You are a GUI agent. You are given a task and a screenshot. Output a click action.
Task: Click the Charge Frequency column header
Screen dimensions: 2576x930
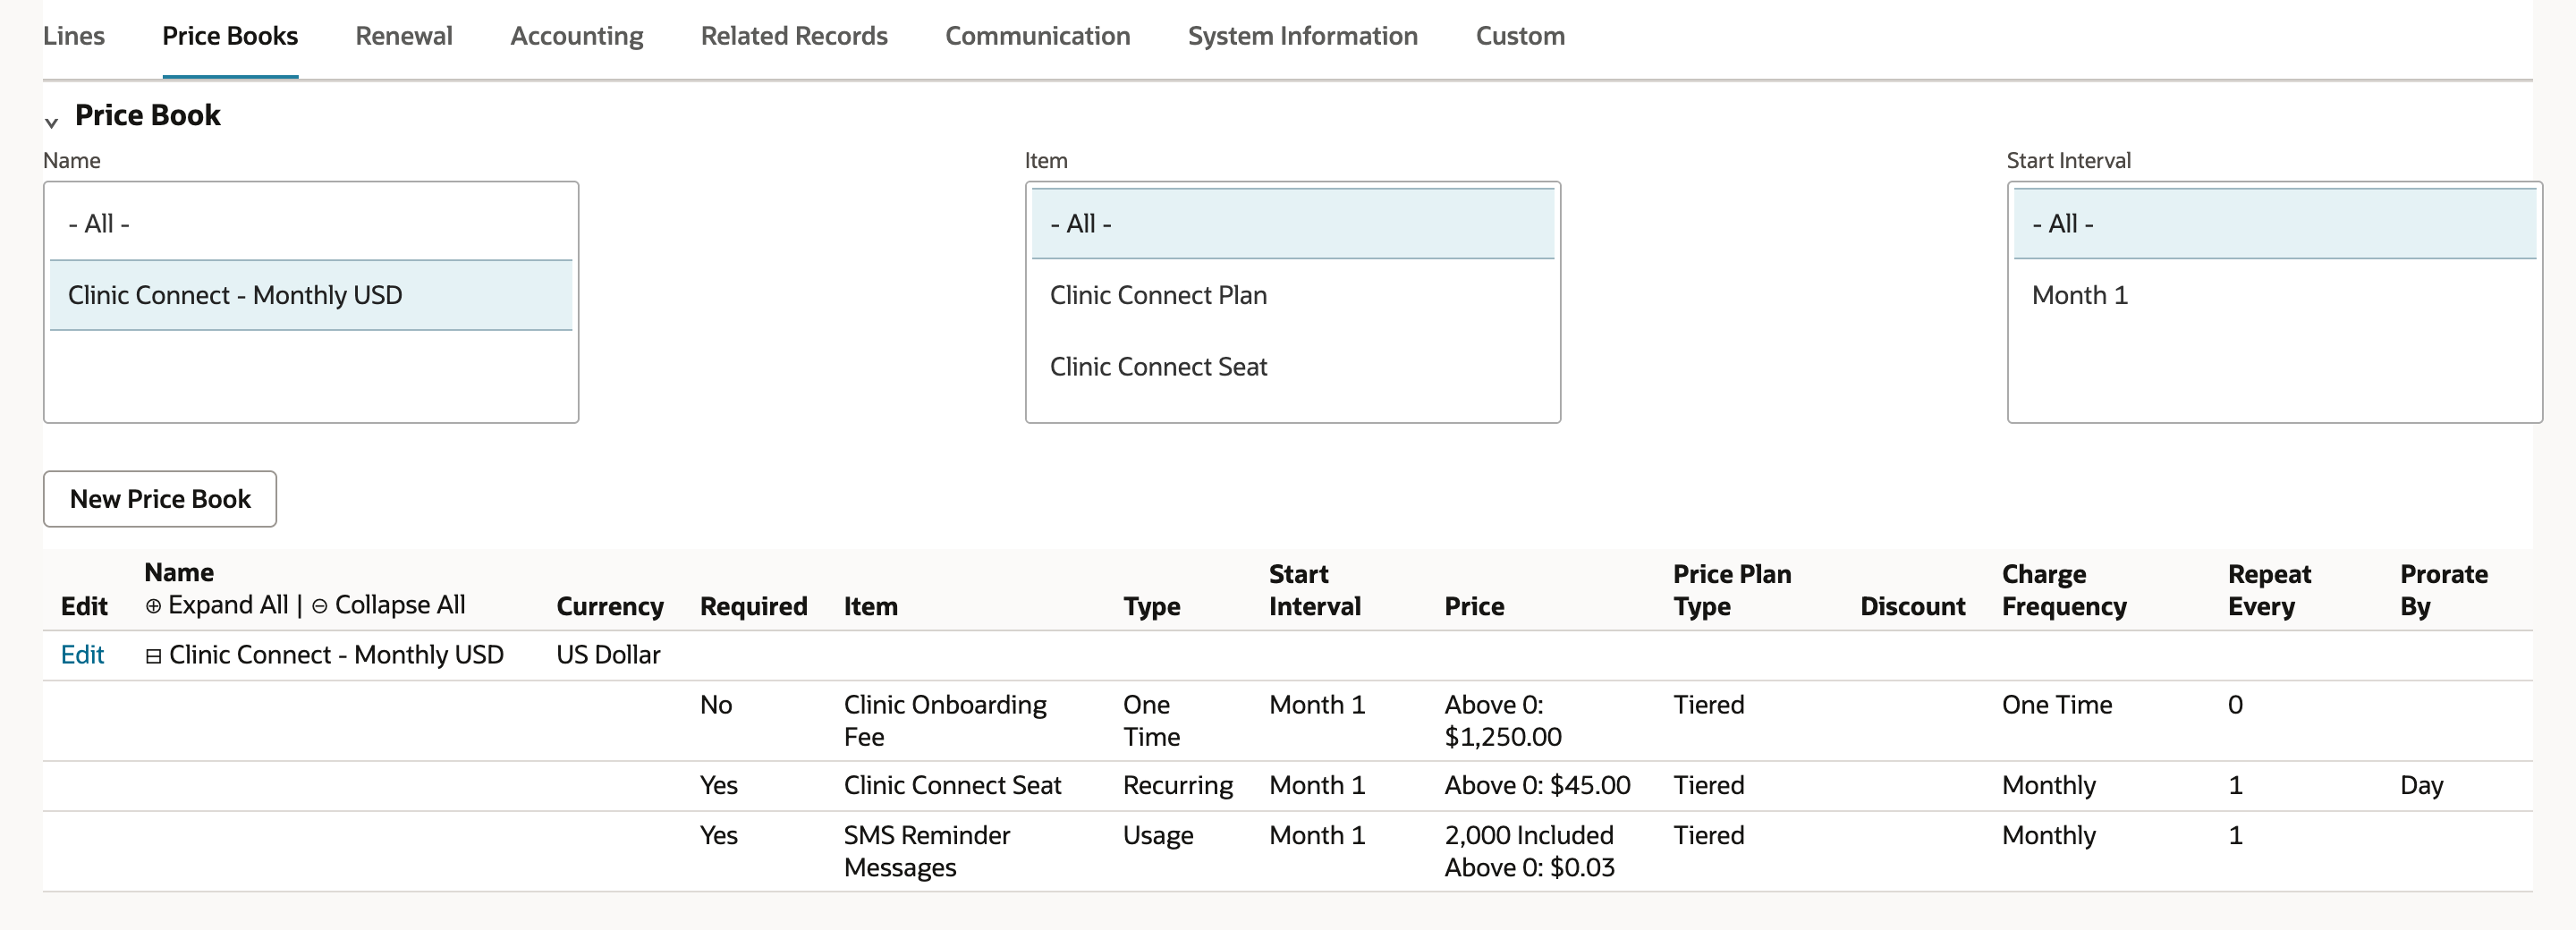pyautogui.click(x=2064, y=590)
